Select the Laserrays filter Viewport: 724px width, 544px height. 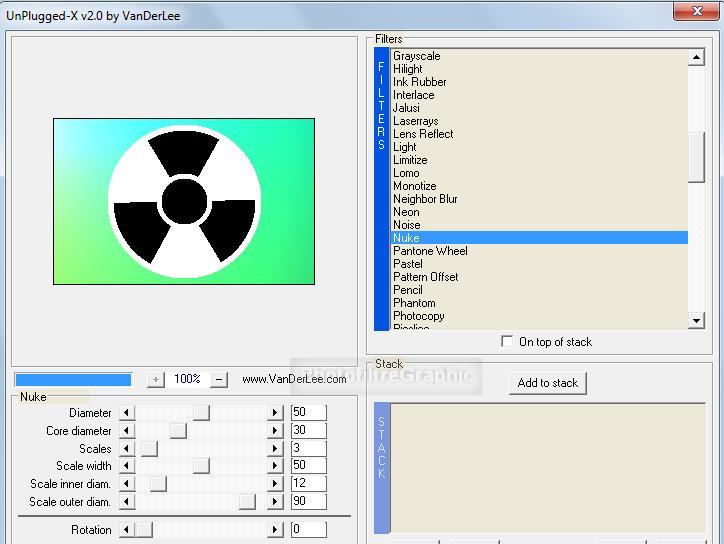coord(539,121)
